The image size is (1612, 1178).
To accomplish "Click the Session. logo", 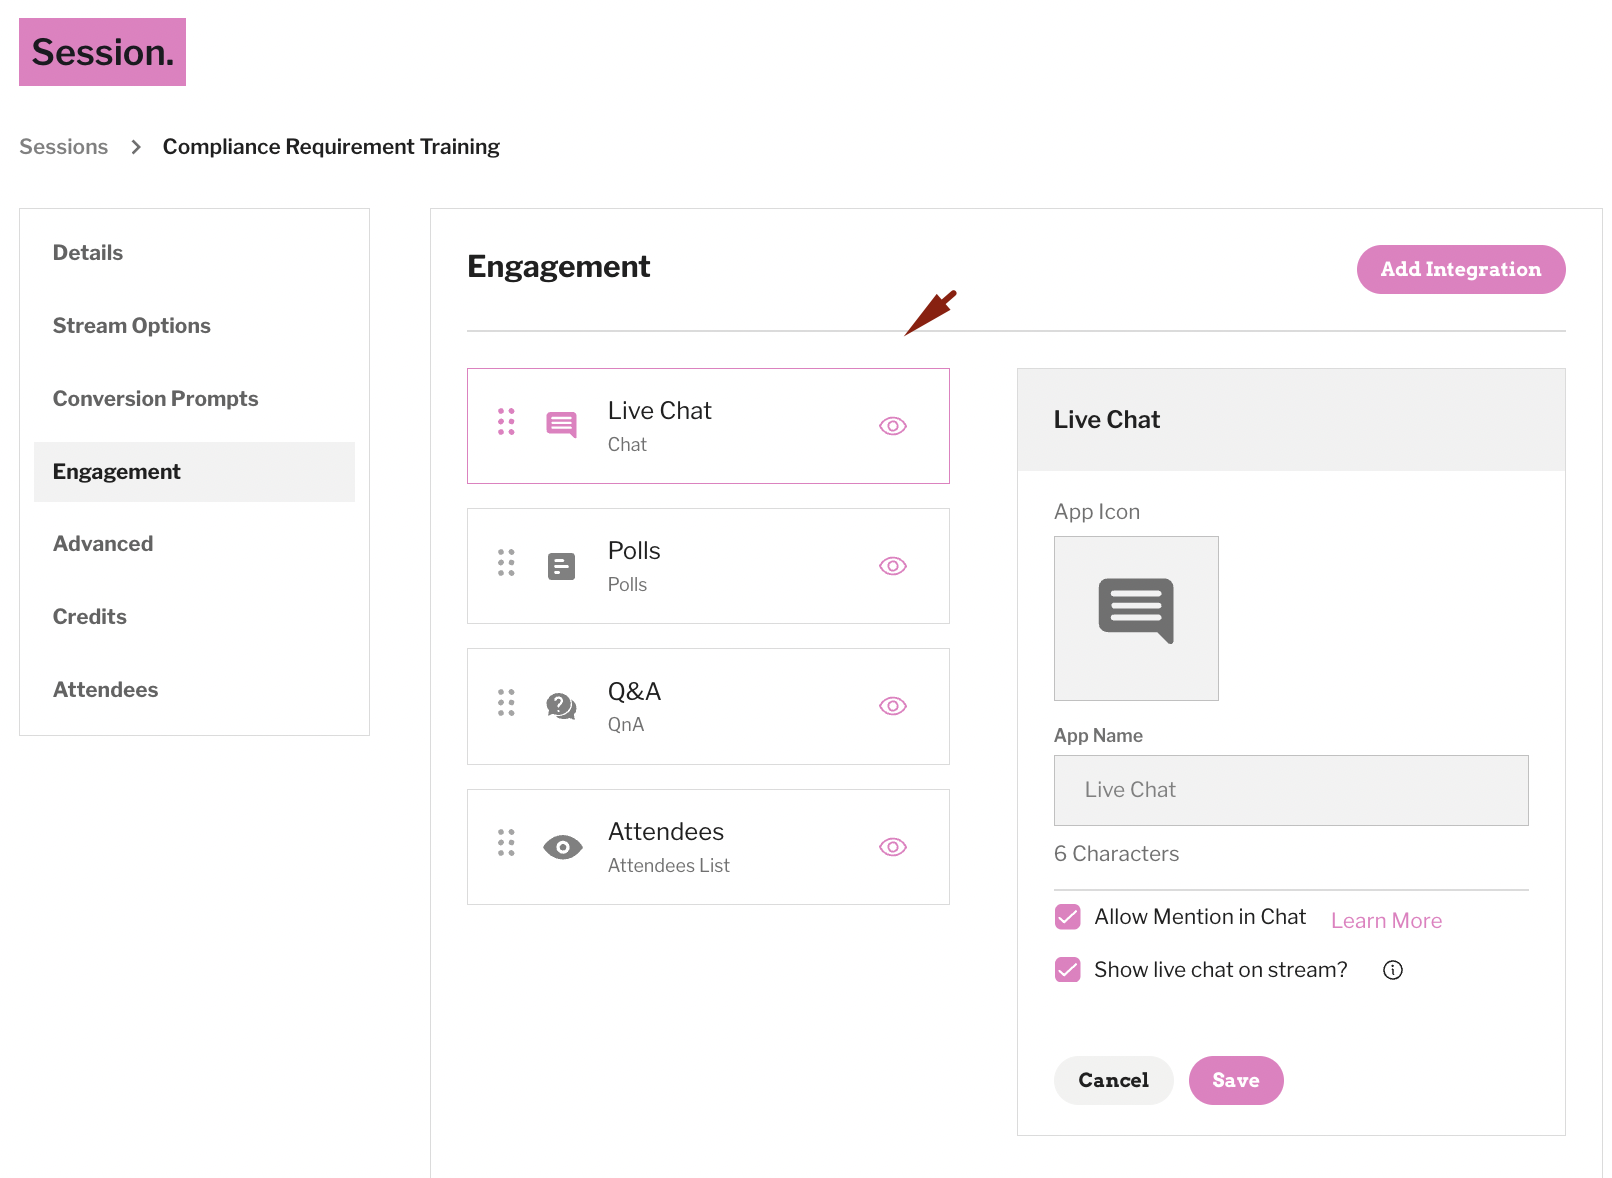I will (x=102, y=52).
